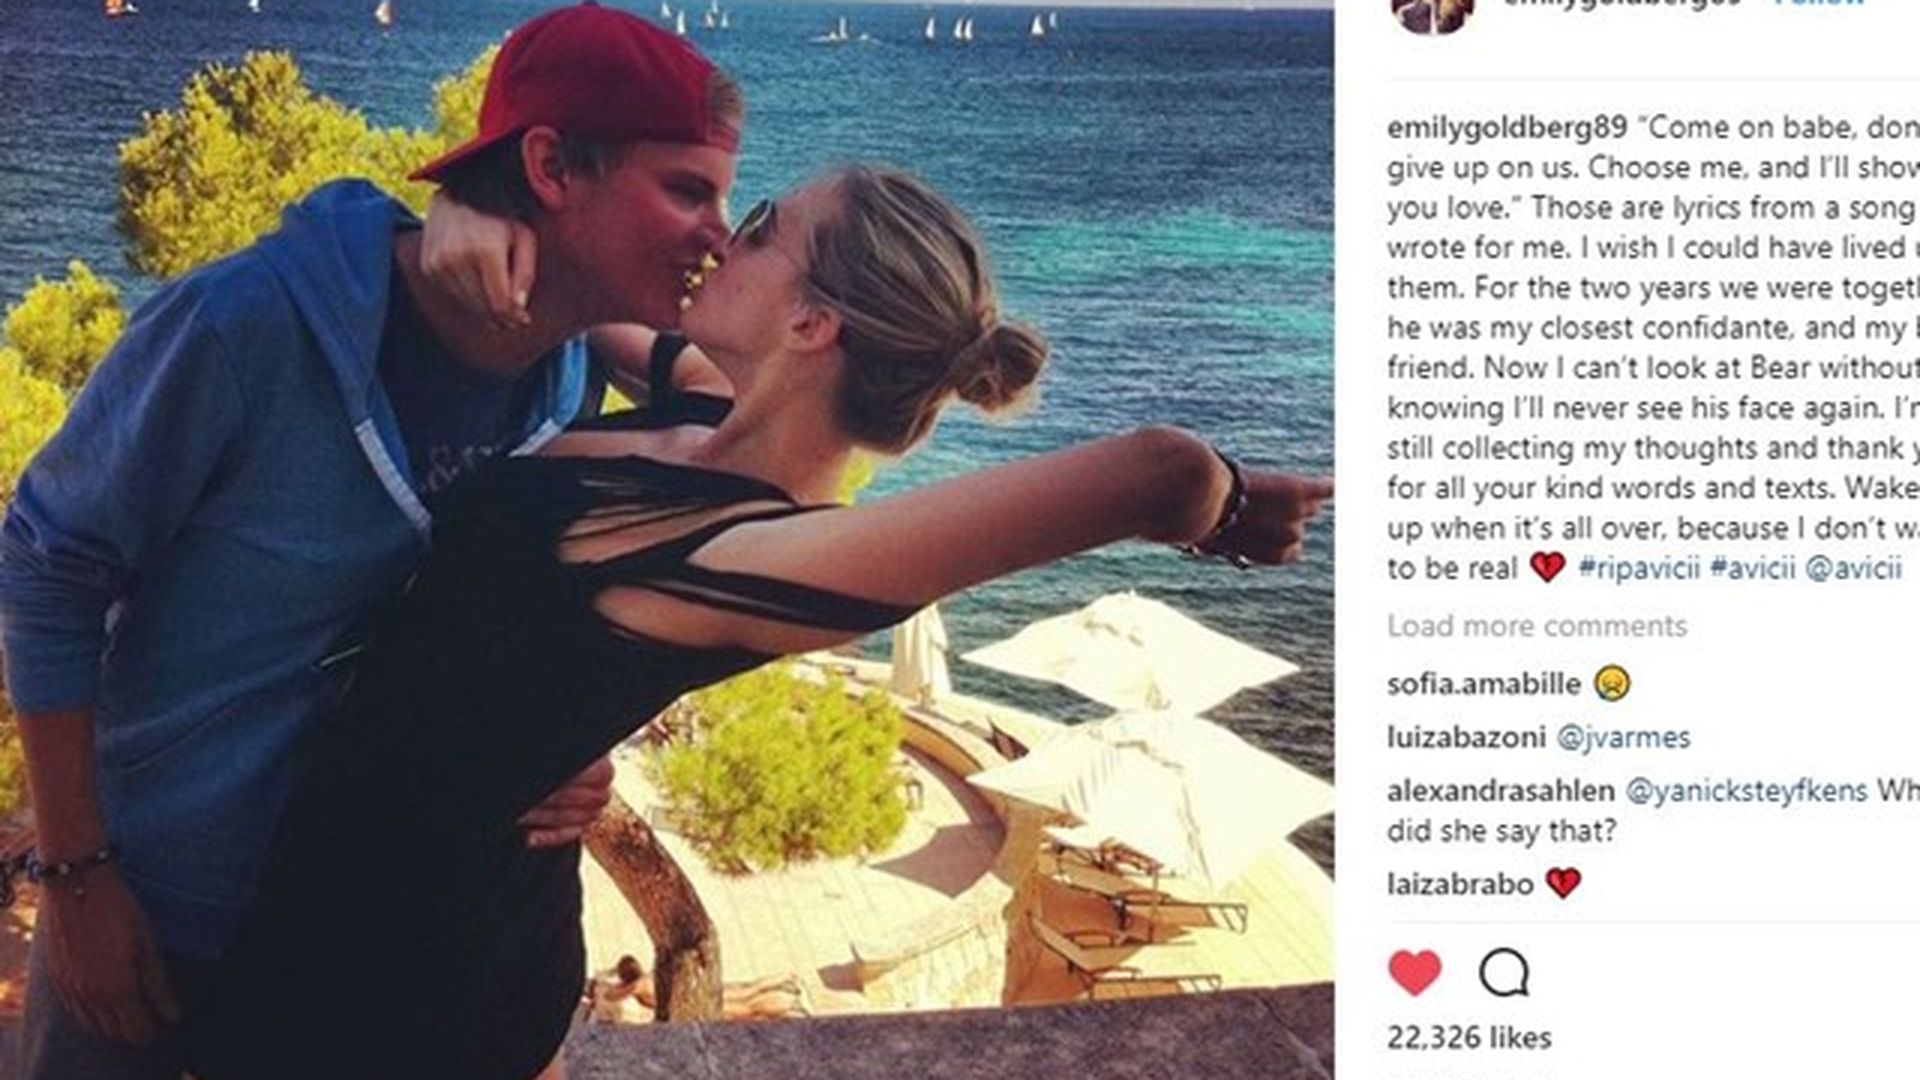Open emilygoldberg89 username in the caption
Viewport: 1920px width, 1080px height.
pyautogui.click(x=1507, y=128)
